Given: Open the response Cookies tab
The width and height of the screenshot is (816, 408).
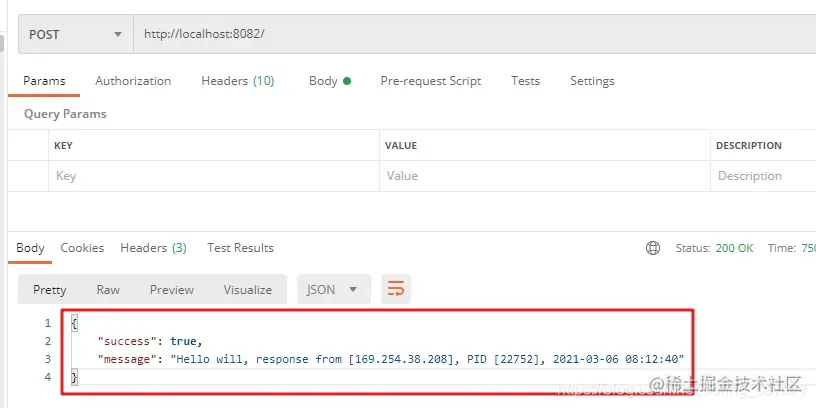Looking at the screenshot, I should (x=82, y=248).
